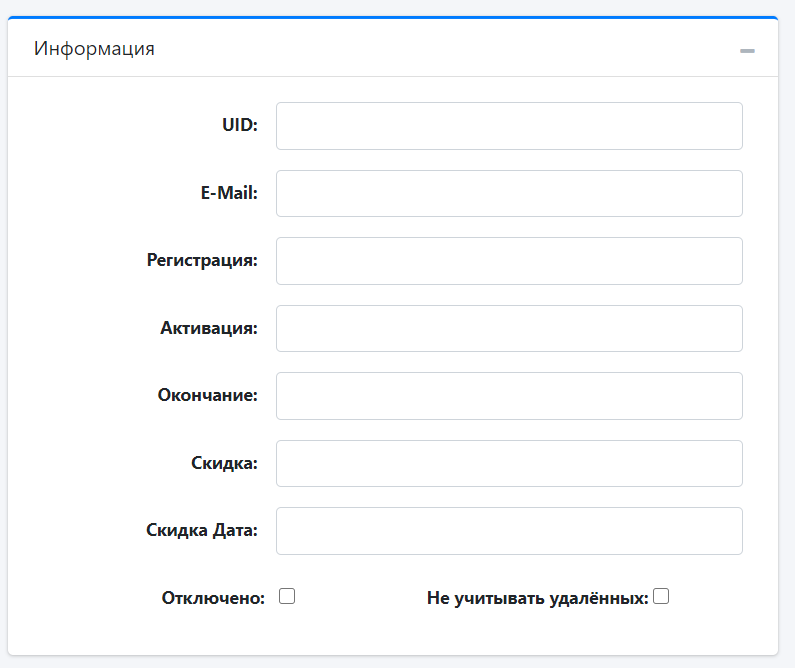This screenshot has height=668, width=795.
Task: Click into the Окончание field
Action: coord(509,396)
